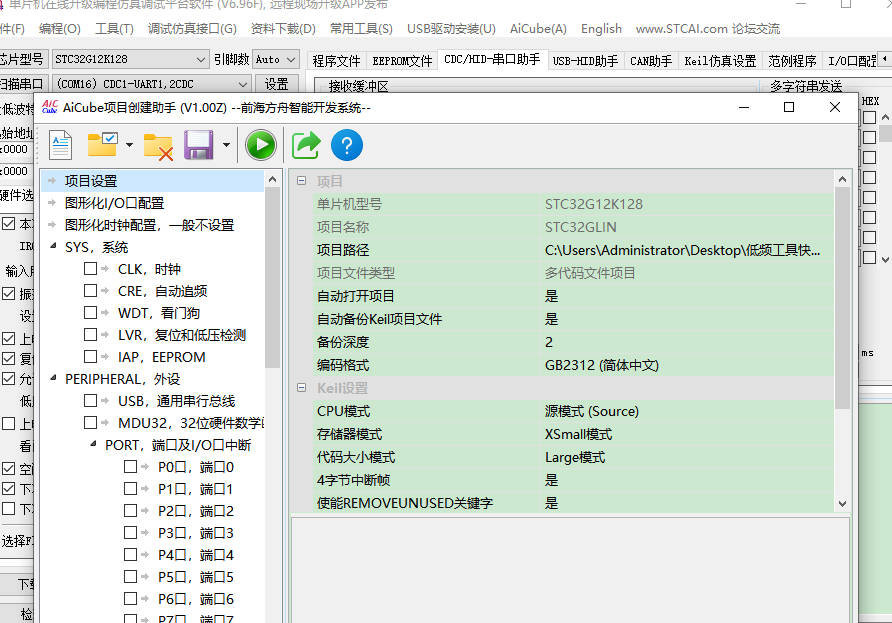Open help with the blue question mark icon
892x623 pixels.
coord(347,146)
